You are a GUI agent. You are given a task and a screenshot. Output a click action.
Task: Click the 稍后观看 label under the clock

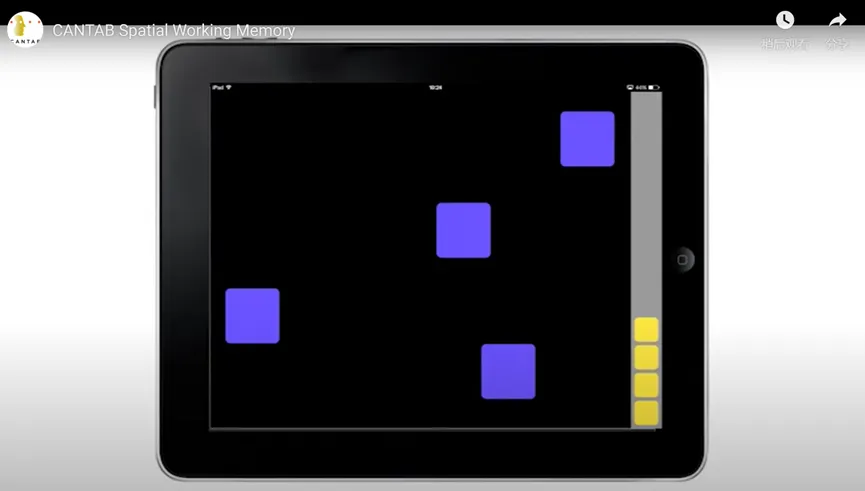coord(783,44)
